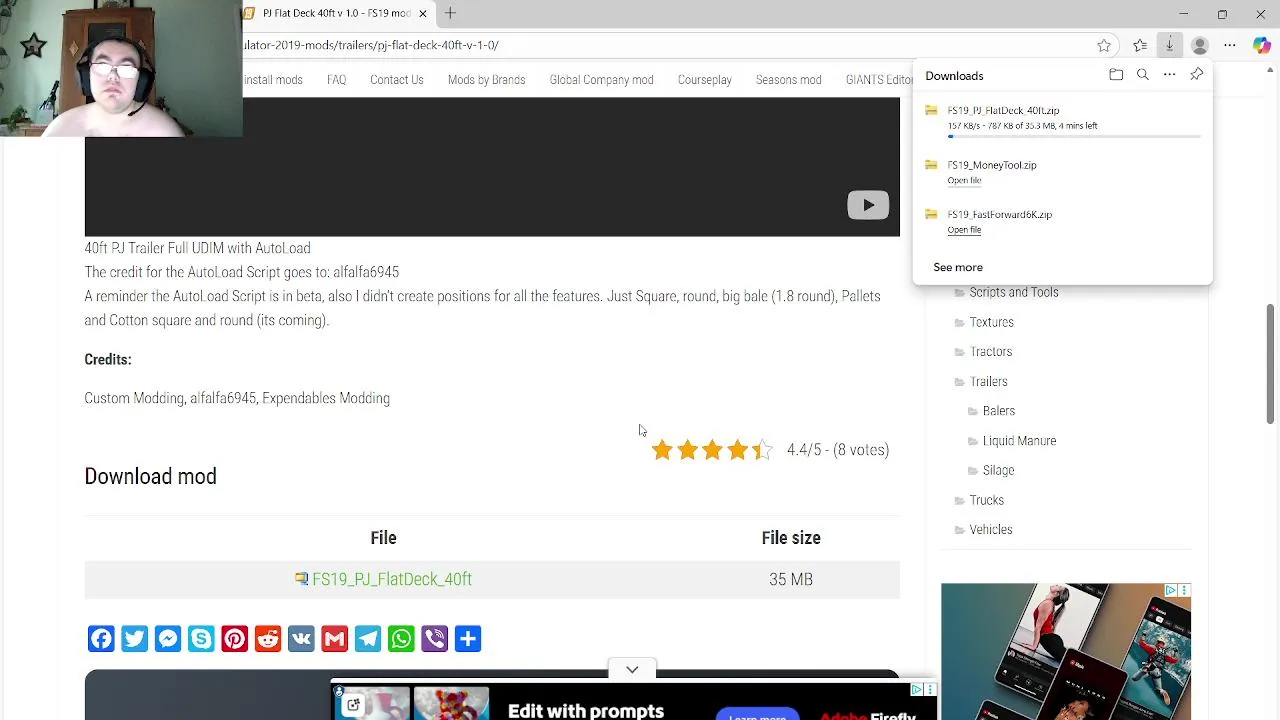Open Trucks category
Image resolution: width=1280 pixels, height=720 pixels.
point(986,500)
